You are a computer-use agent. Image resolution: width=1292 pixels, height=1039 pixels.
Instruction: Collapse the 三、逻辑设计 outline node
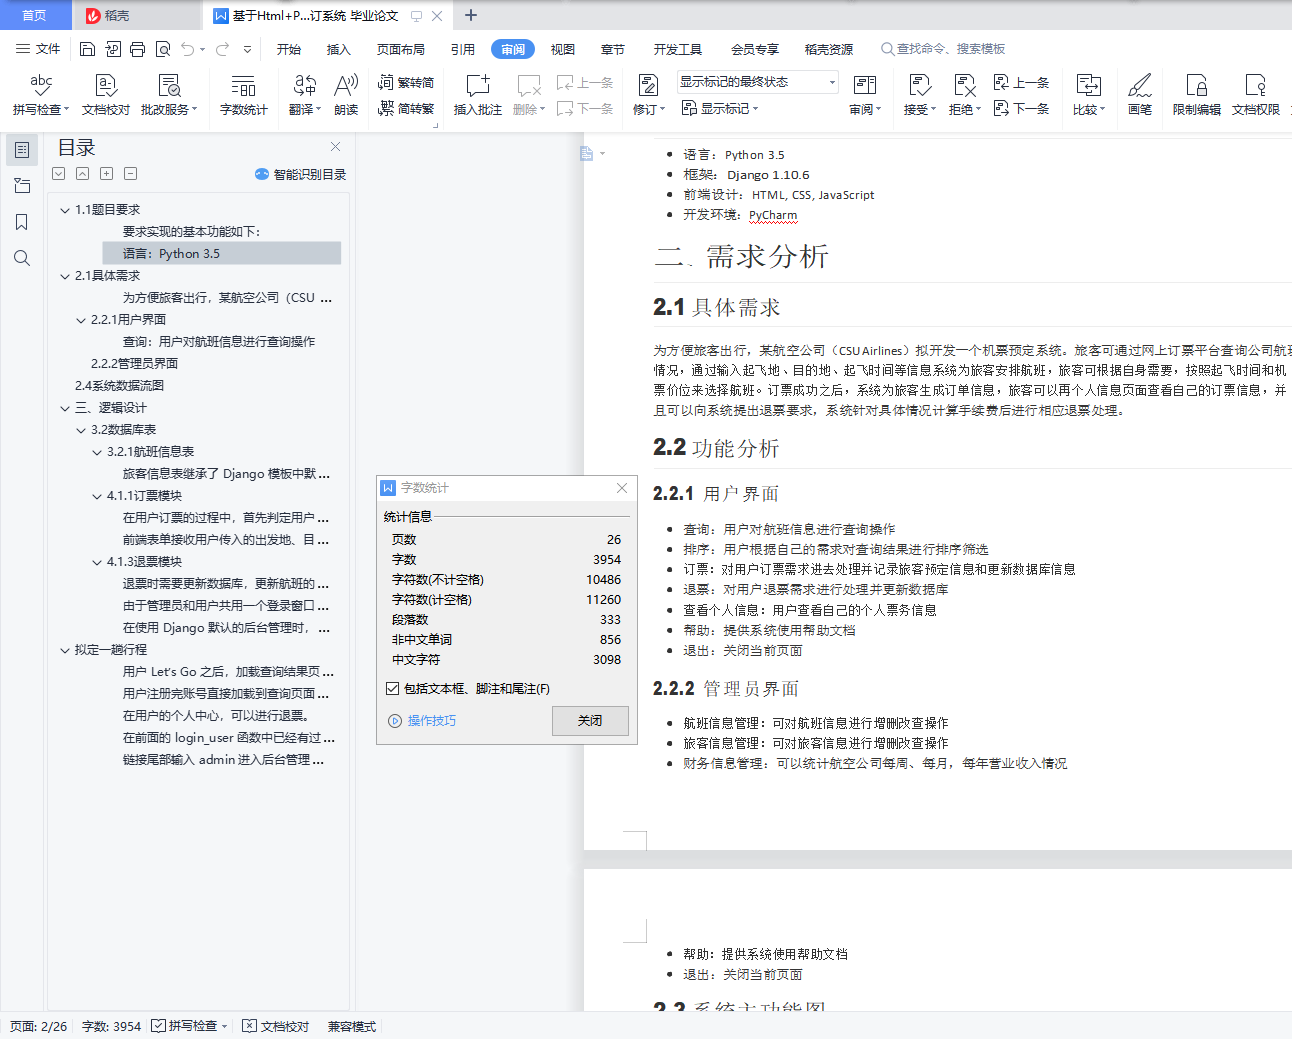coord(65,408)
